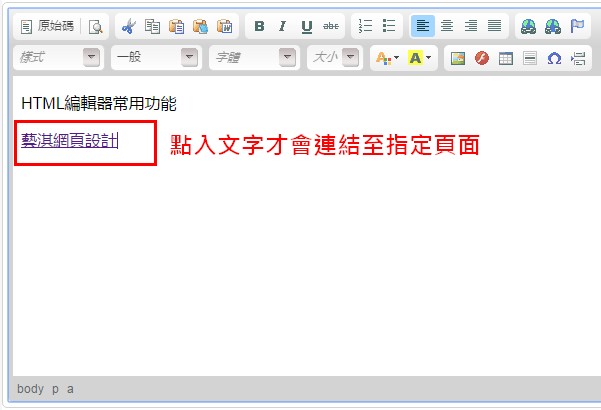Open the 大小 font size dropdown

(335, 57)
